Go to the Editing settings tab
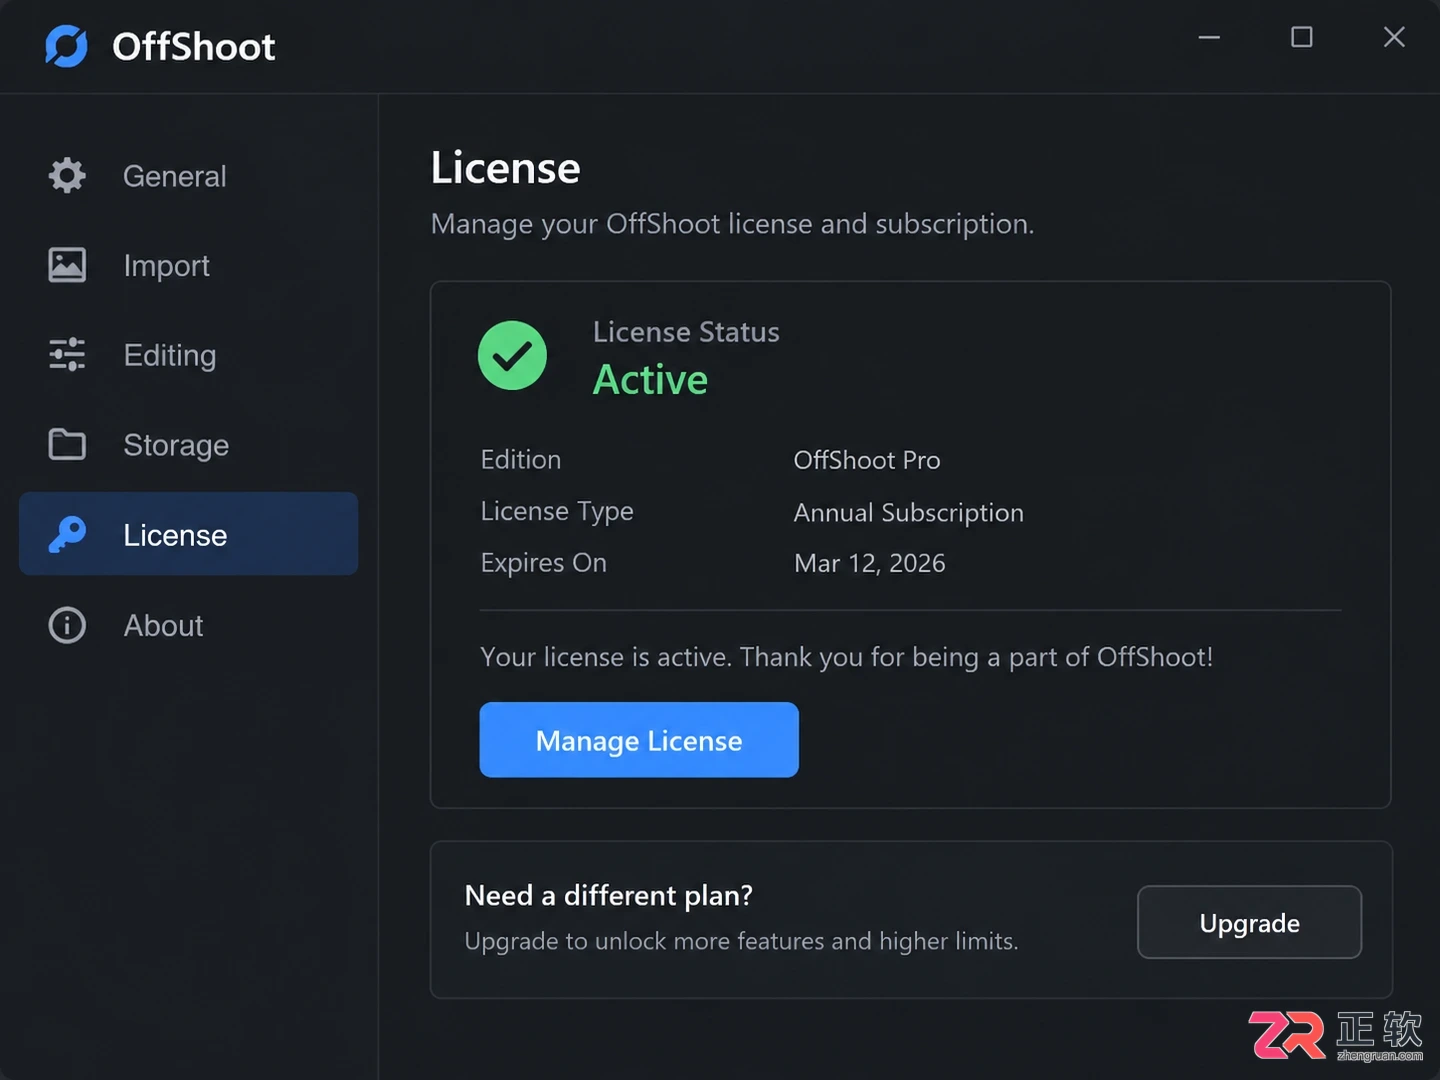The width and height of the screenshot is (1440, 1080). [189, 355]
